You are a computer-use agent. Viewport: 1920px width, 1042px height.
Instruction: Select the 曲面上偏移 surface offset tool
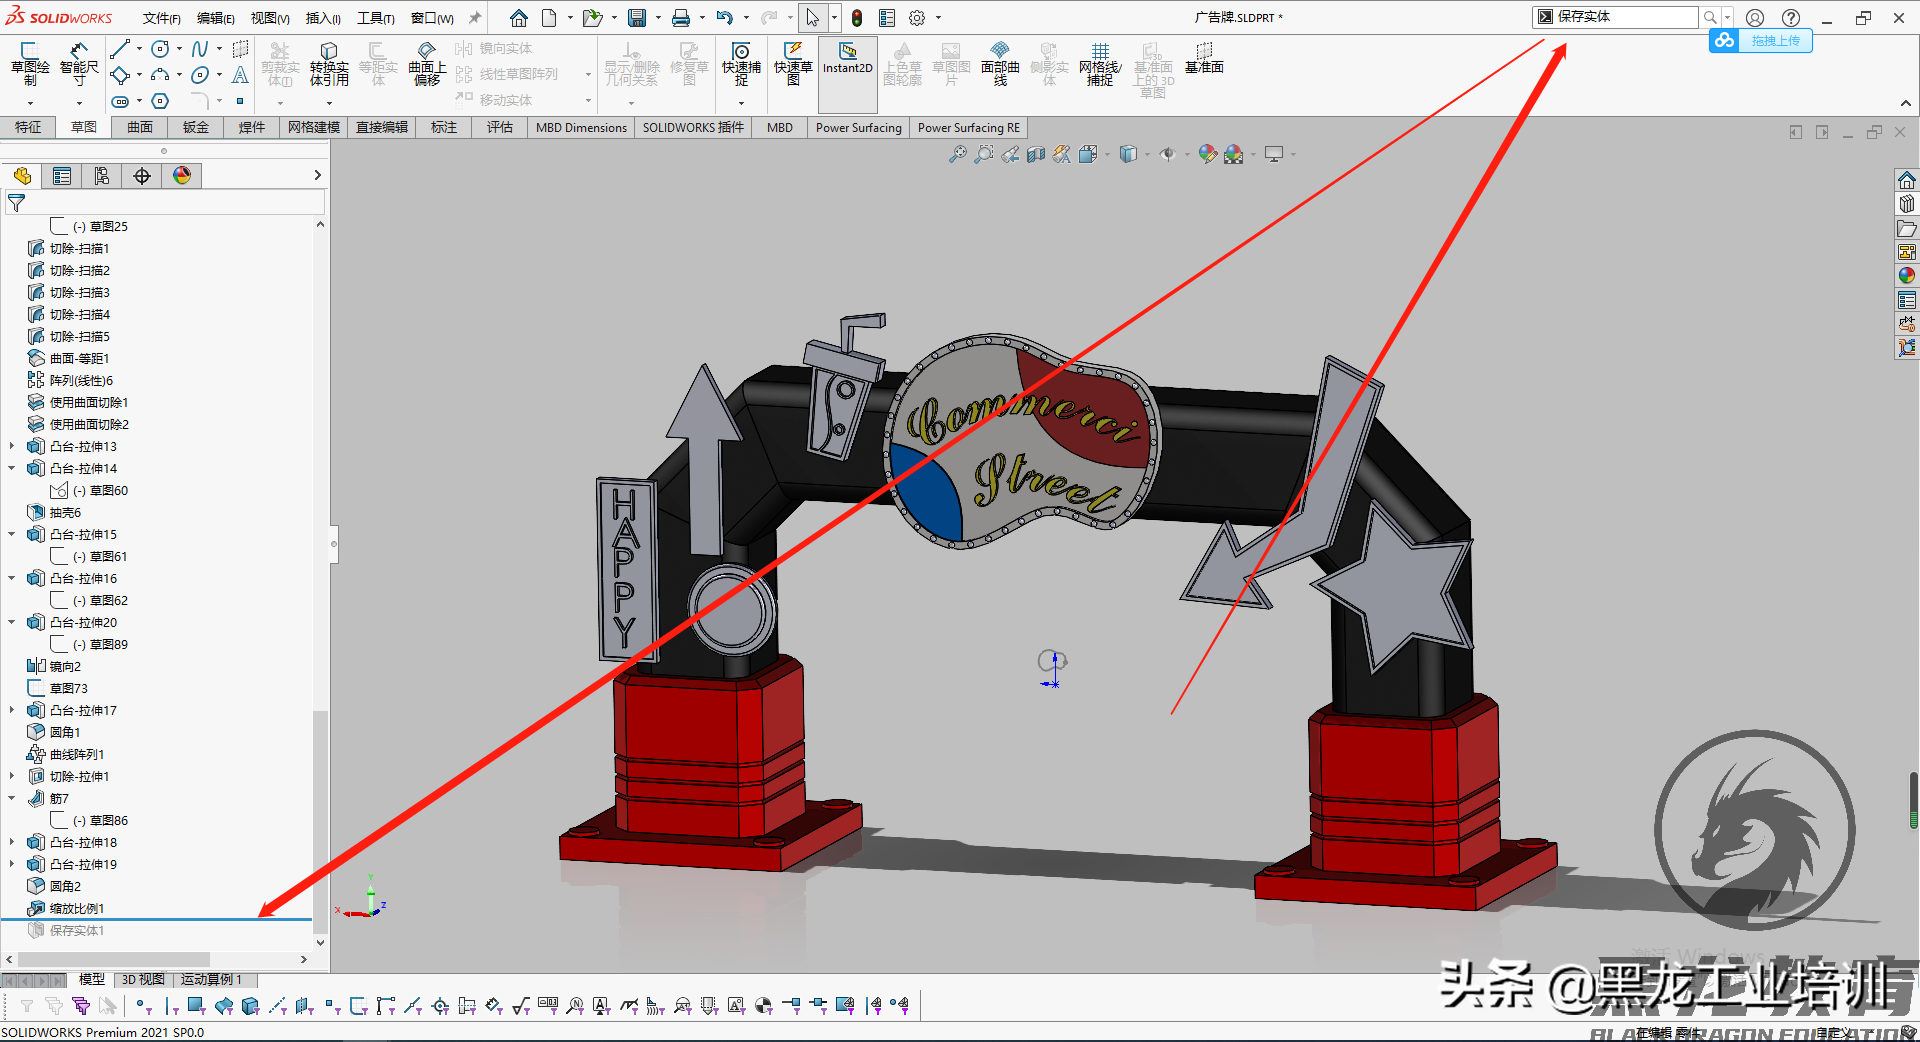click(426, 62)
